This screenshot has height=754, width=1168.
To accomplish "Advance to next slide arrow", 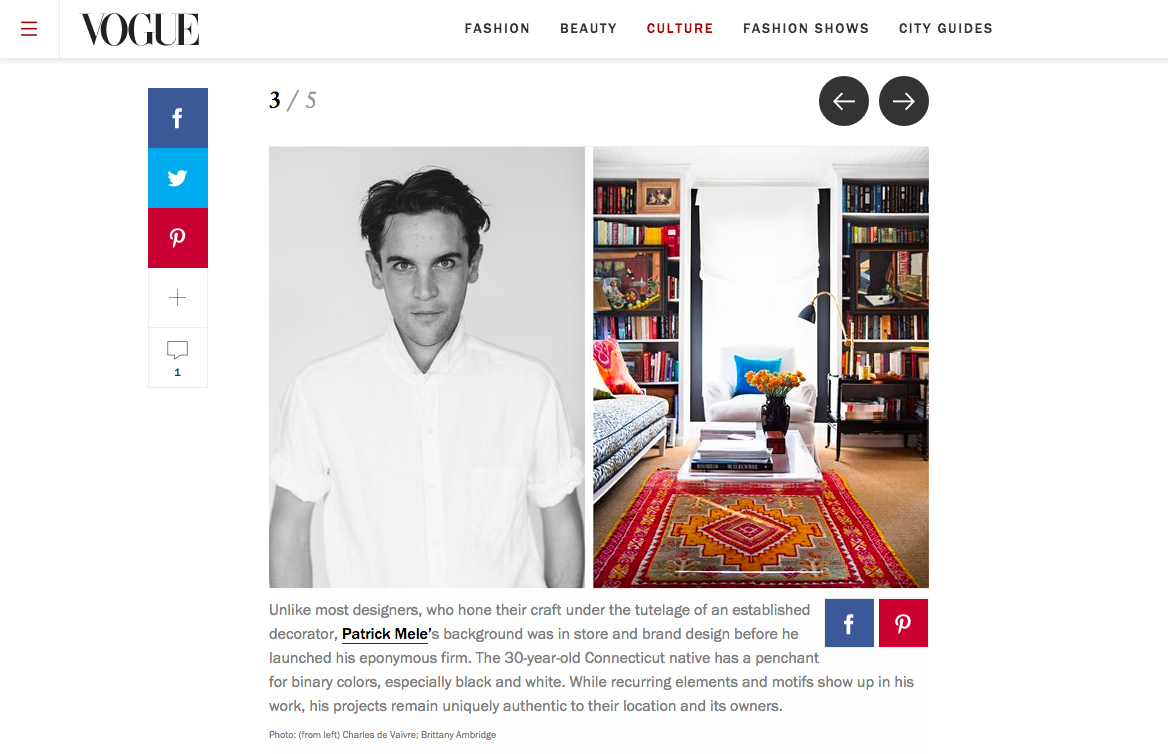I will (x=904, y=101).
